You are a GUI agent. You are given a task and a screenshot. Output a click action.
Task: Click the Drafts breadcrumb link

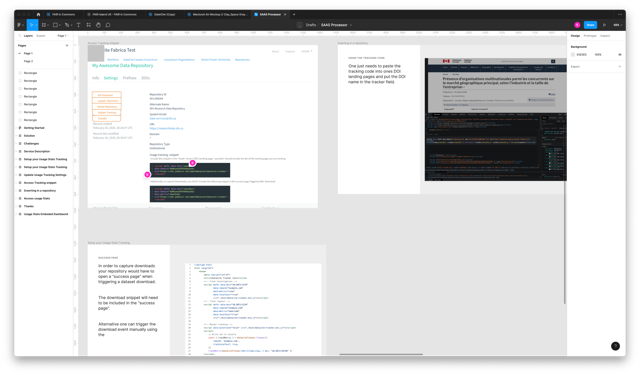[311, 25]
